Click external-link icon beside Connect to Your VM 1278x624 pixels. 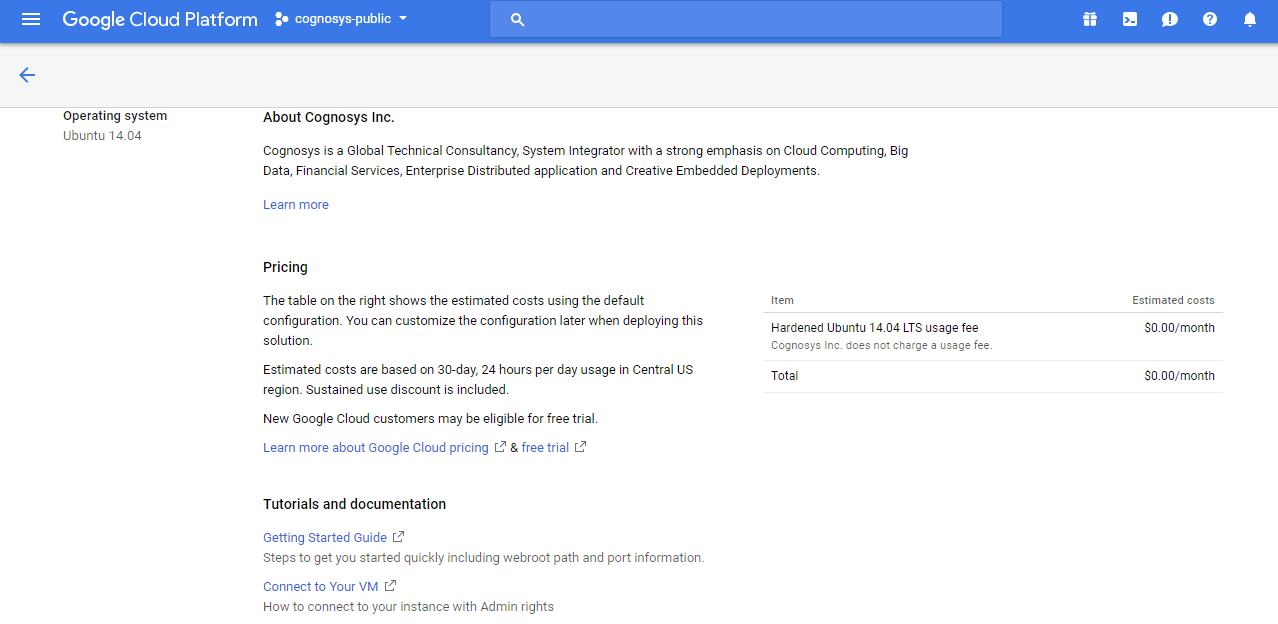point(390,586)
